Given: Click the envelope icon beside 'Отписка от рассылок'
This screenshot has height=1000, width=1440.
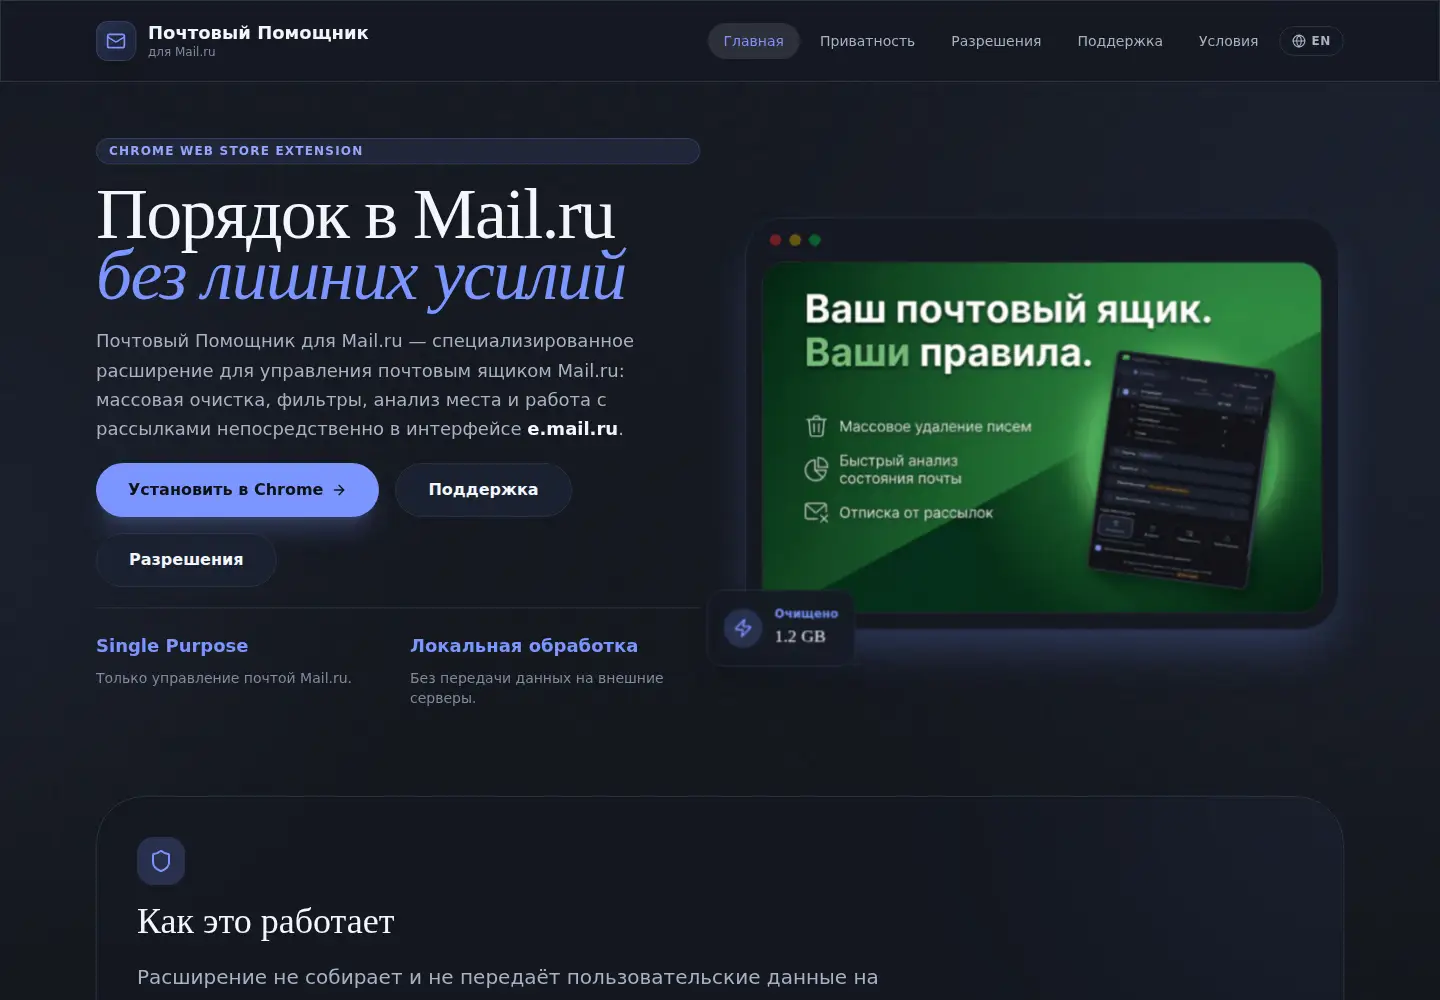Looking at the screenshot, I should pyautogui.click(x=816, y=513).
